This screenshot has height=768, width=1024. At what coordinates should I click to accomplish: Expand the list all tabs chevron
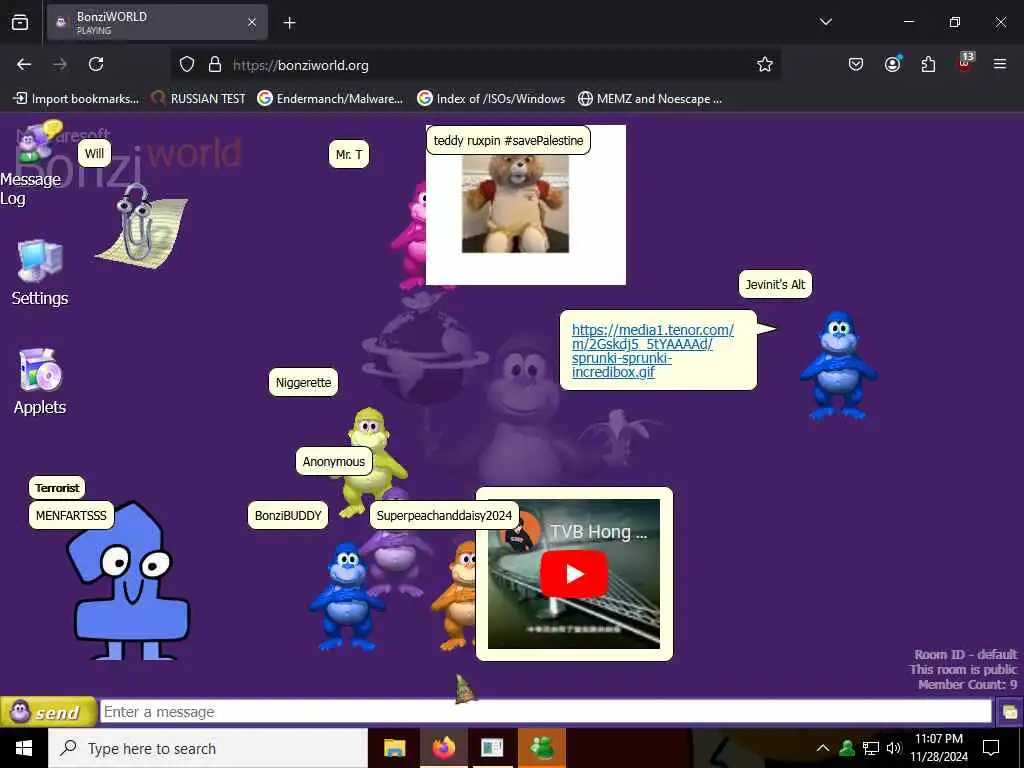825,22
